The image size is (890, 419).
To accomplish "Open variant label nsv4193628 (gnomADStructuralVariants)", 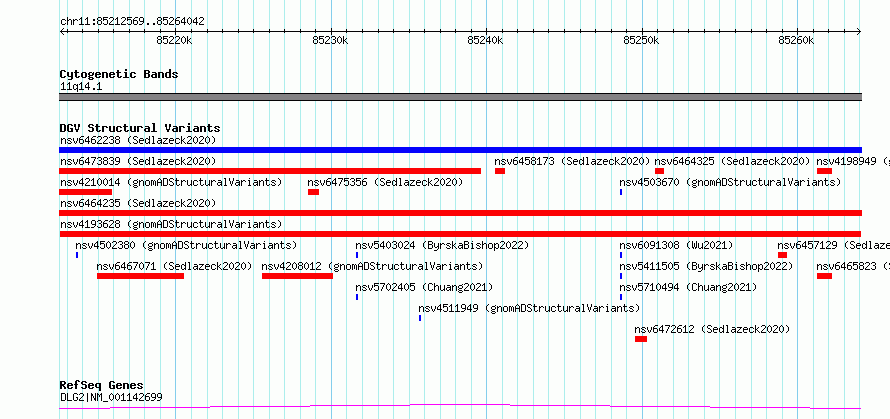I will coord(171,224).
